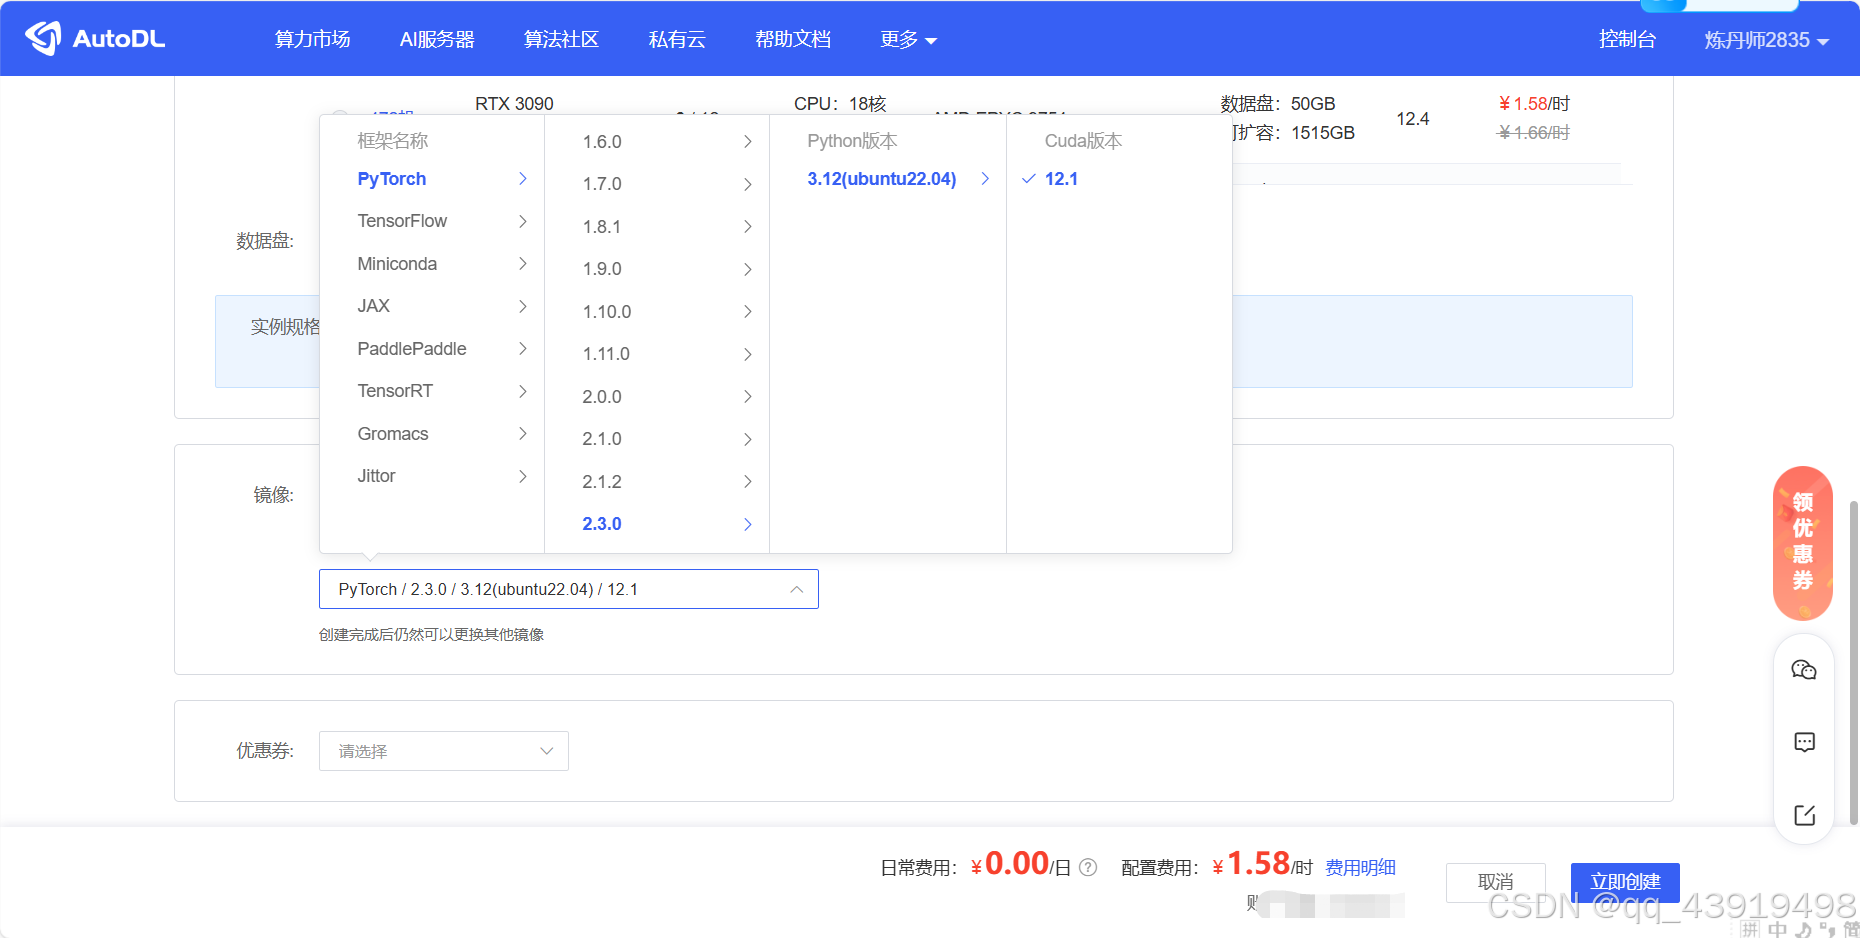
Task: Choose PyTorch version 1.11.0
Action: pyautogui.click(x=657, y=354)
